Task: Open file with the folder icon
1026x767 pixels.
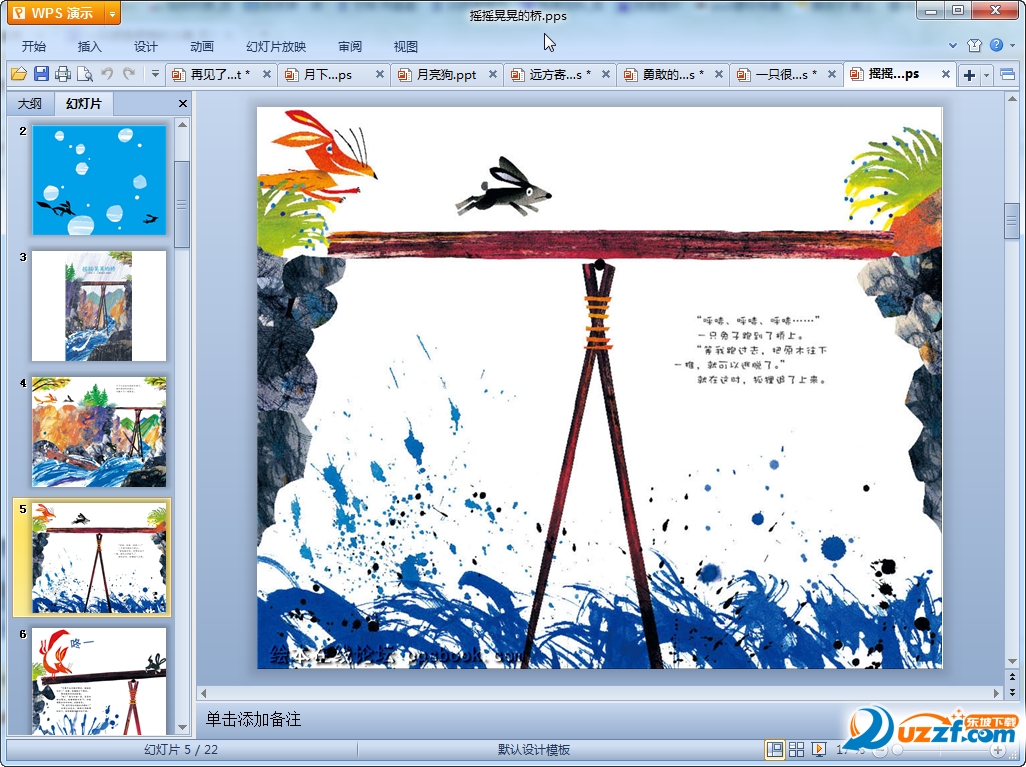Action: (18, 74)
